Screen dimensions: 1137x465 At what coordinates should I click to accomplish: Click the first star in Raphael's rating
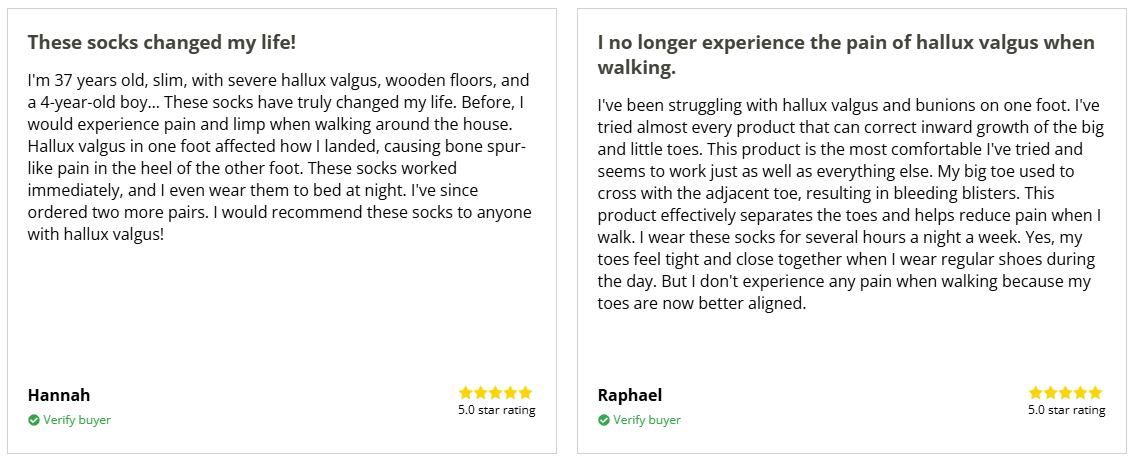[x=1036, y=393]
